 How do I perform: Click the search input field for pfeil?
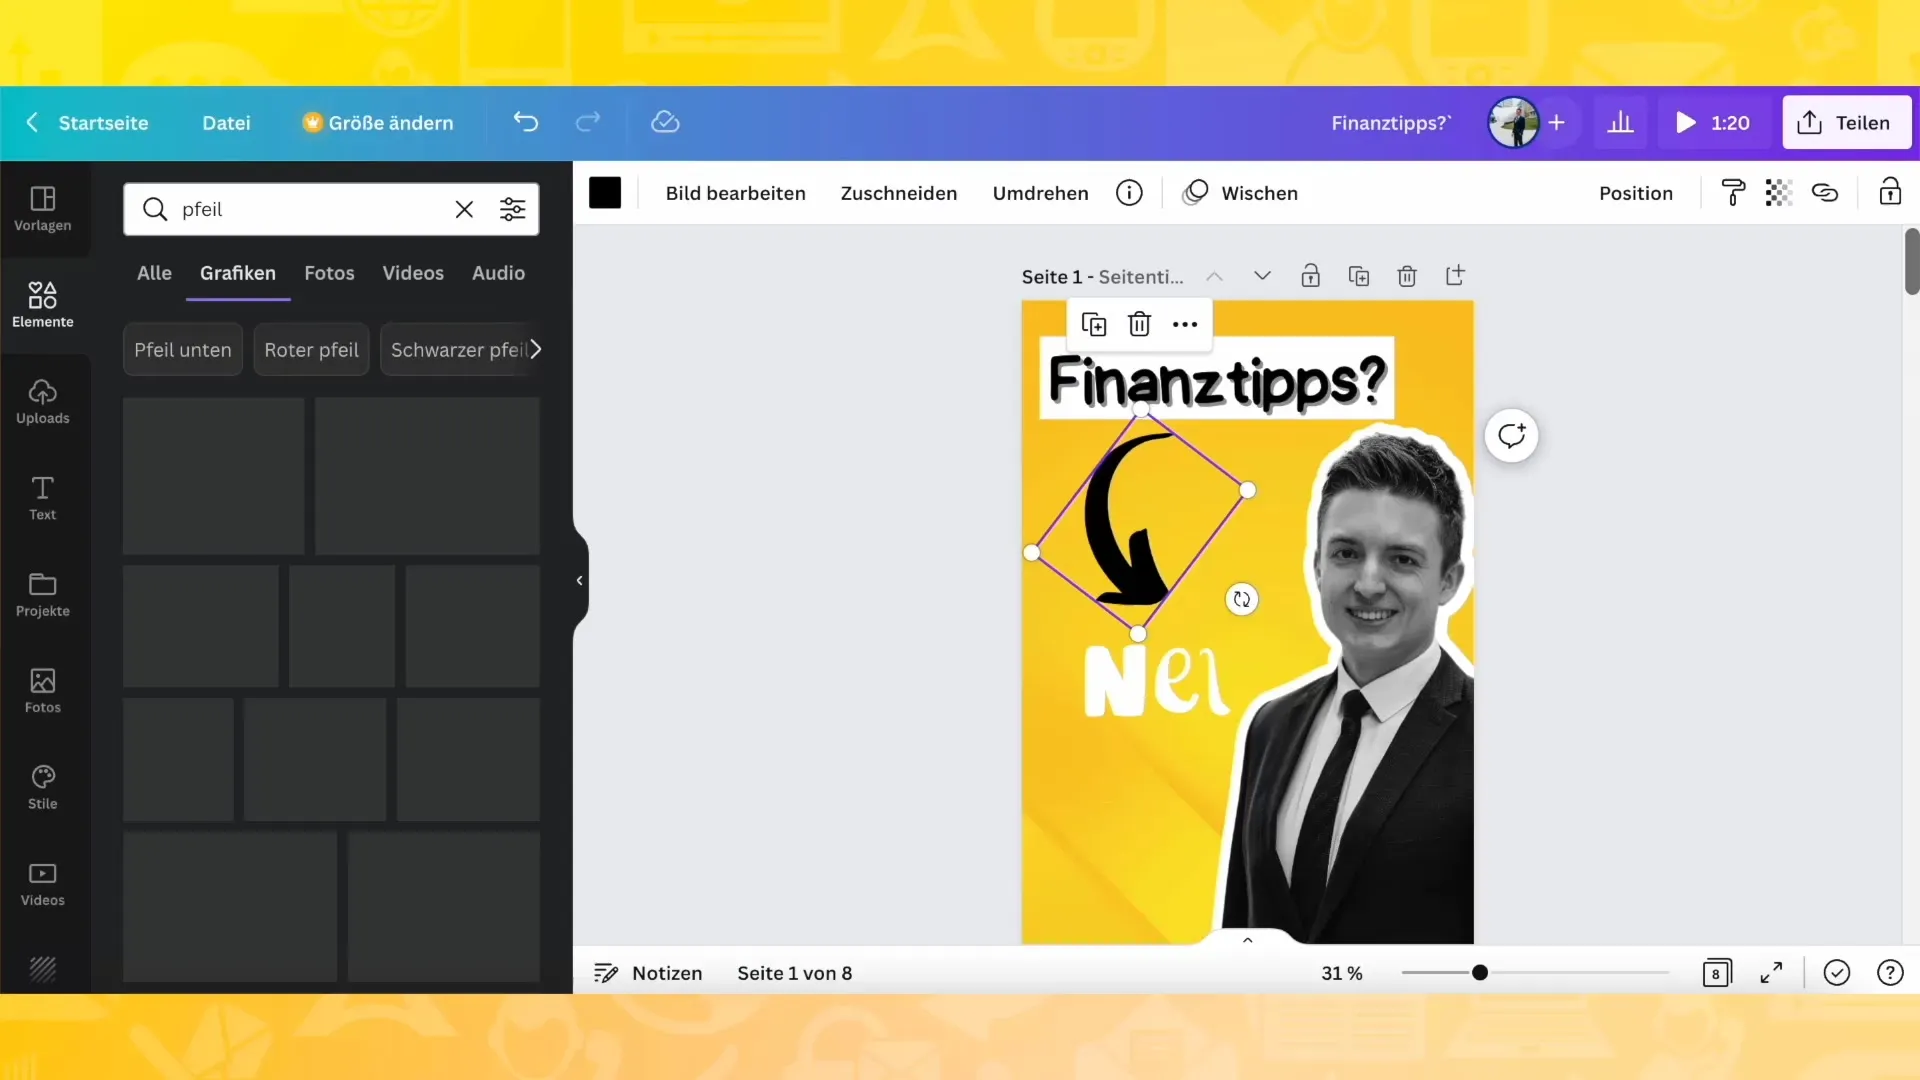pyautogui.click(x=310, y=208)
